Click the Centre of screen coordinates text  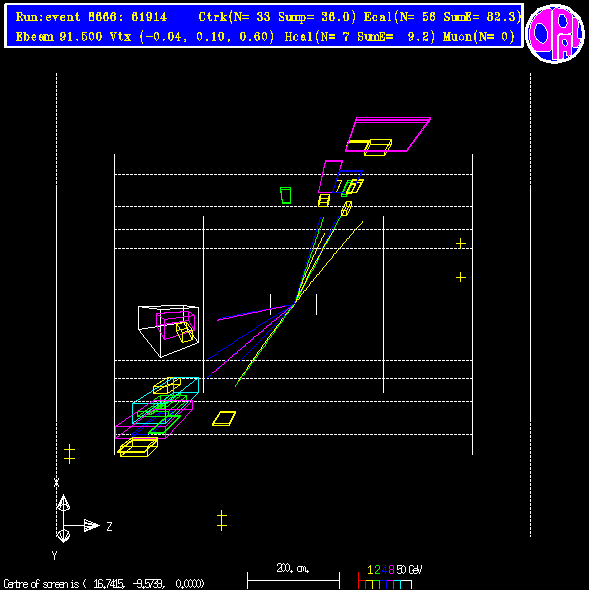pos(104,584)
